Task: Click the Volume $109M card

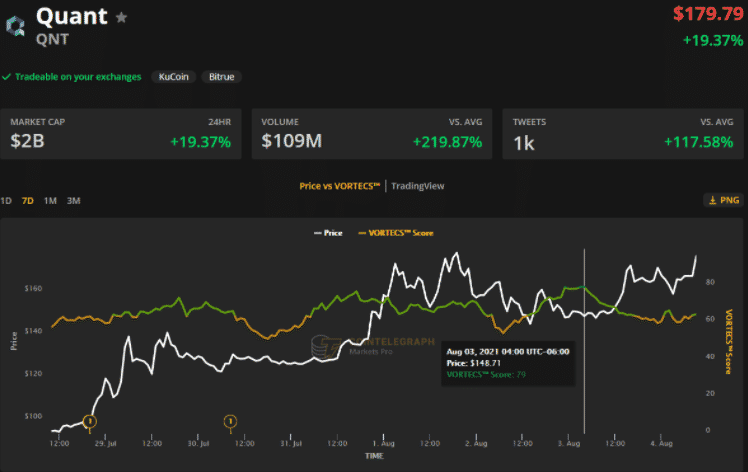Action: click(x=371, y=134)
